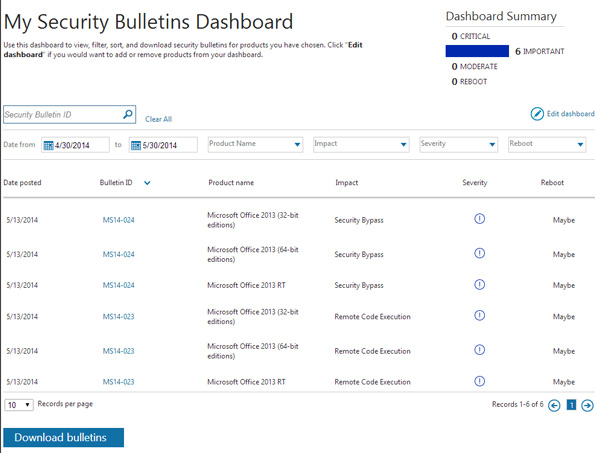Screen dimensions: 595x453
Task: Click the Clear All link
Action: pyautogui.click(x=159, y=119)
